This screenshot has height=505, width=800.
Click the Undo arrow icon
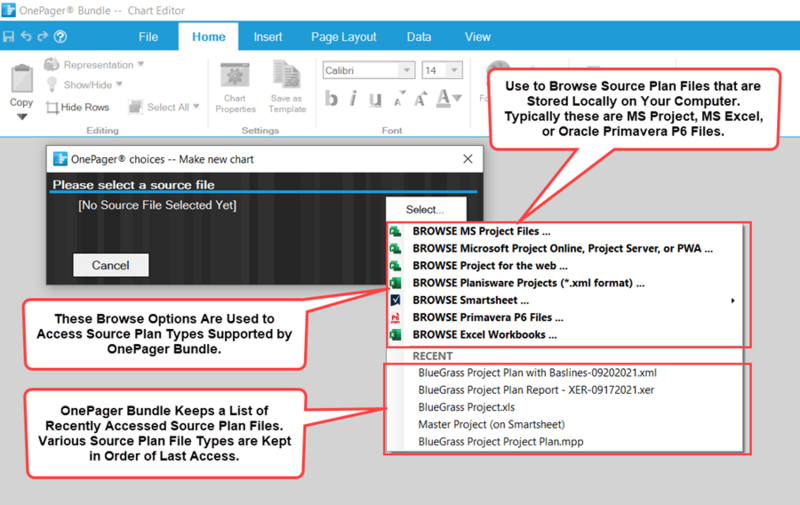point(26,36)
